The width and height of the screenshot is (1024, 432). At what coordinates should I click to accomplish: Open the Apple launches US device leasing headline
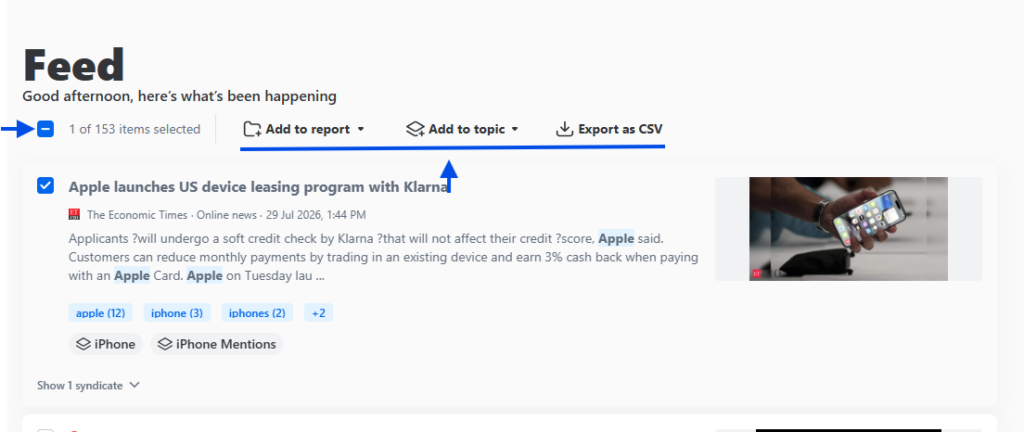[259, 187]
